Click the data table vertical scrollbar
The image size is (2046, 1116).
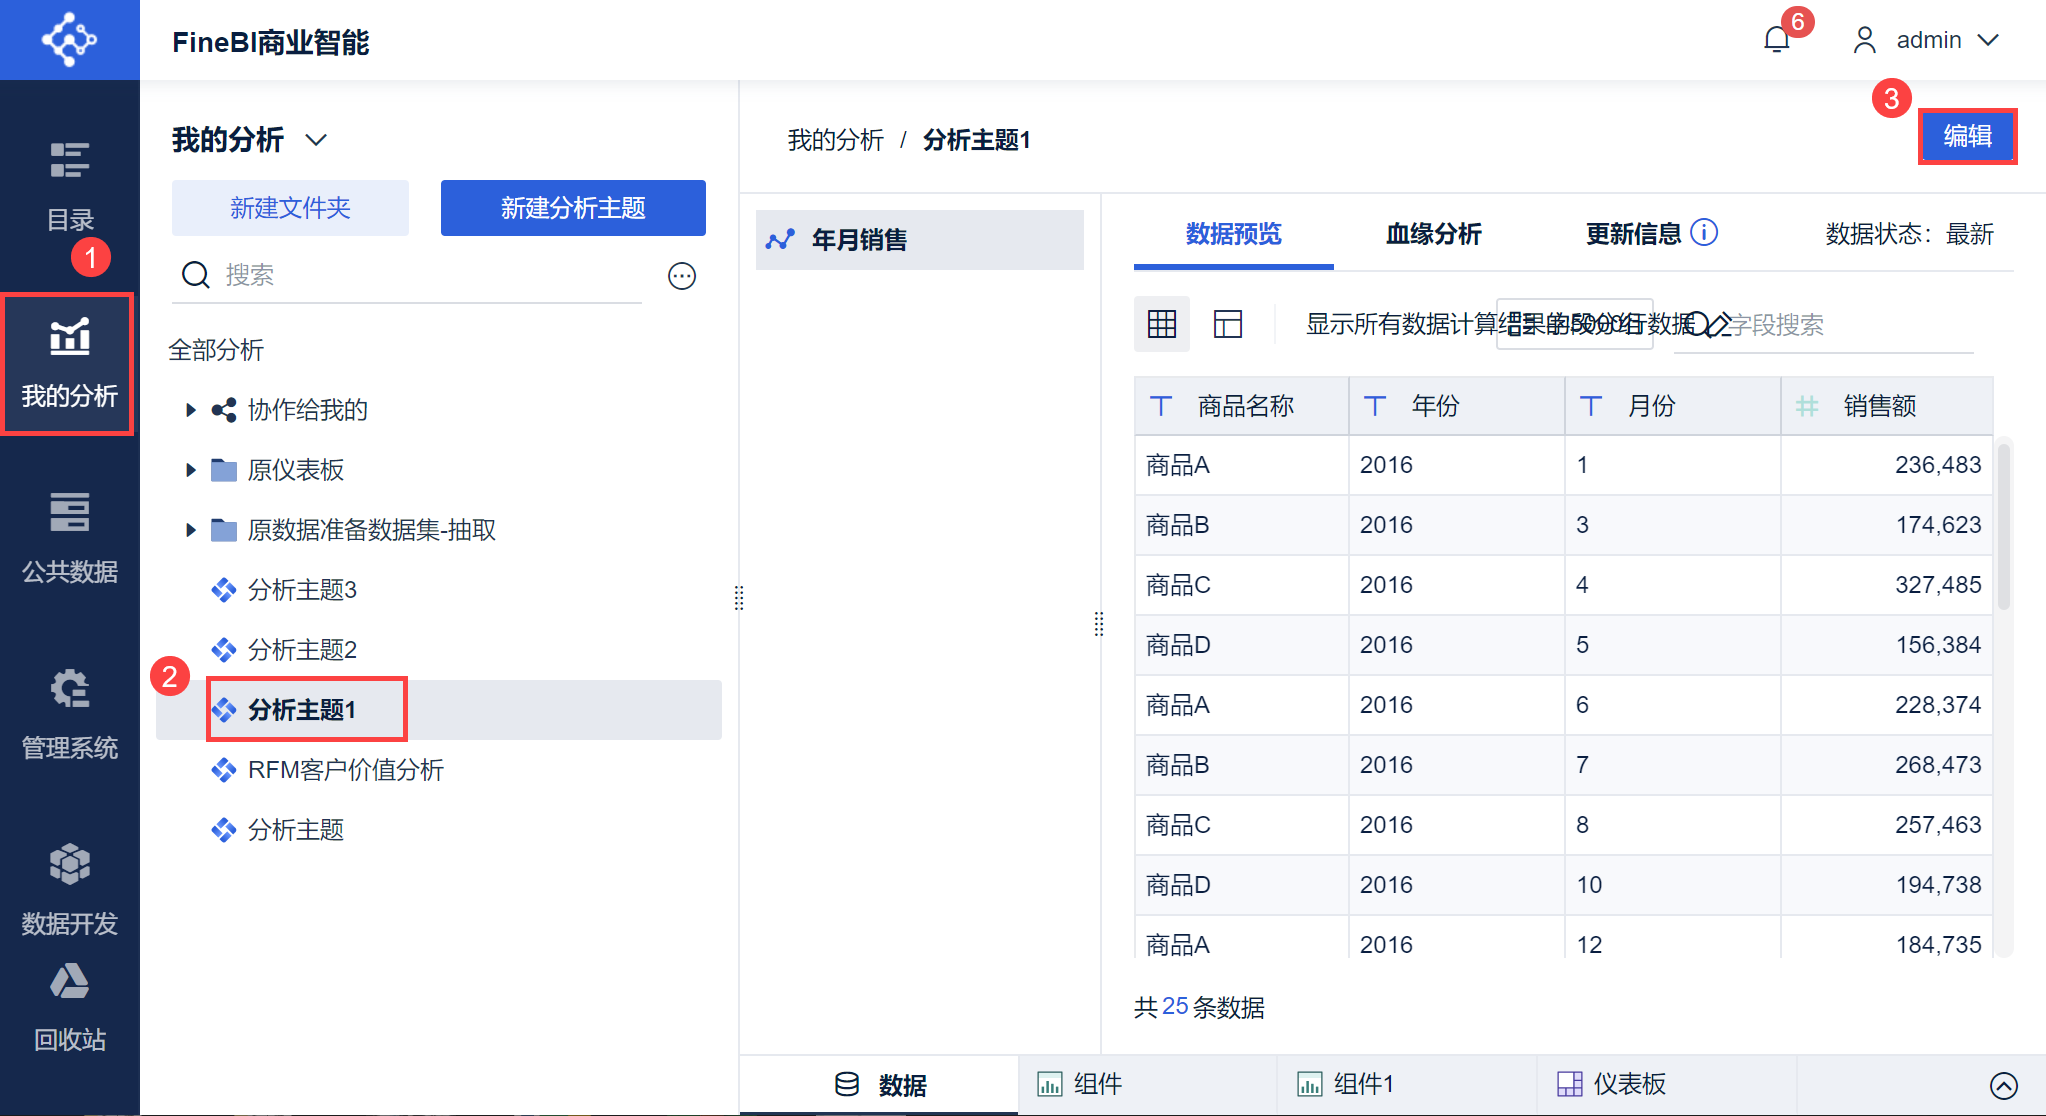2003,528
